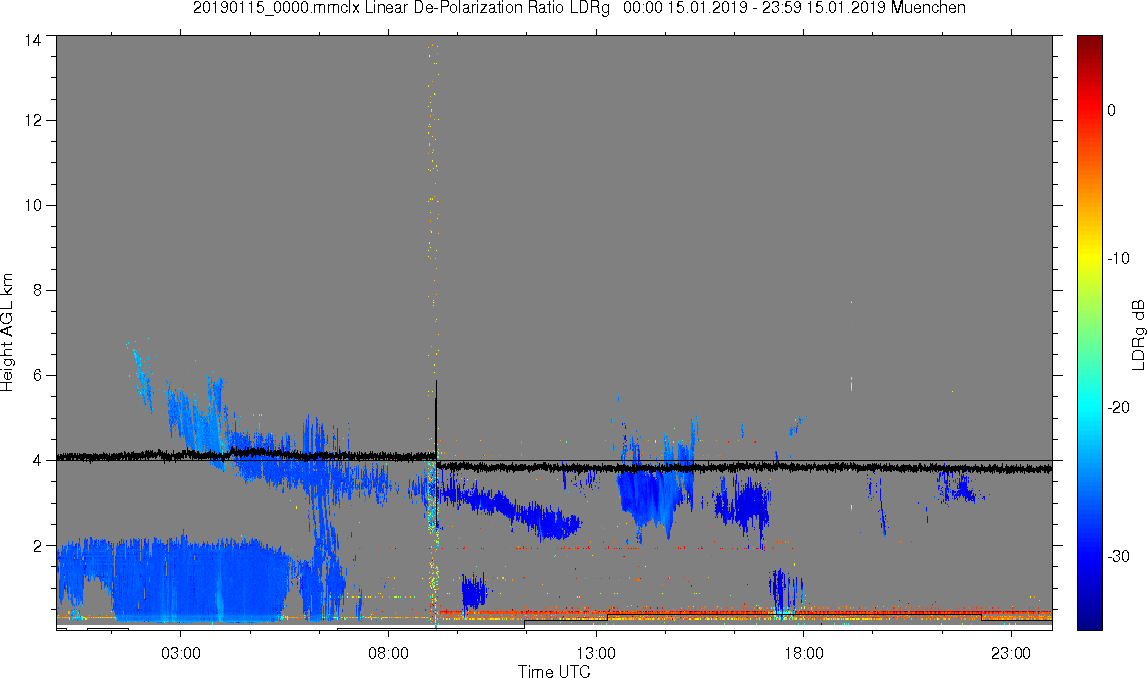
Task: Click the 10 km height tick label
Action: [33, 206]
